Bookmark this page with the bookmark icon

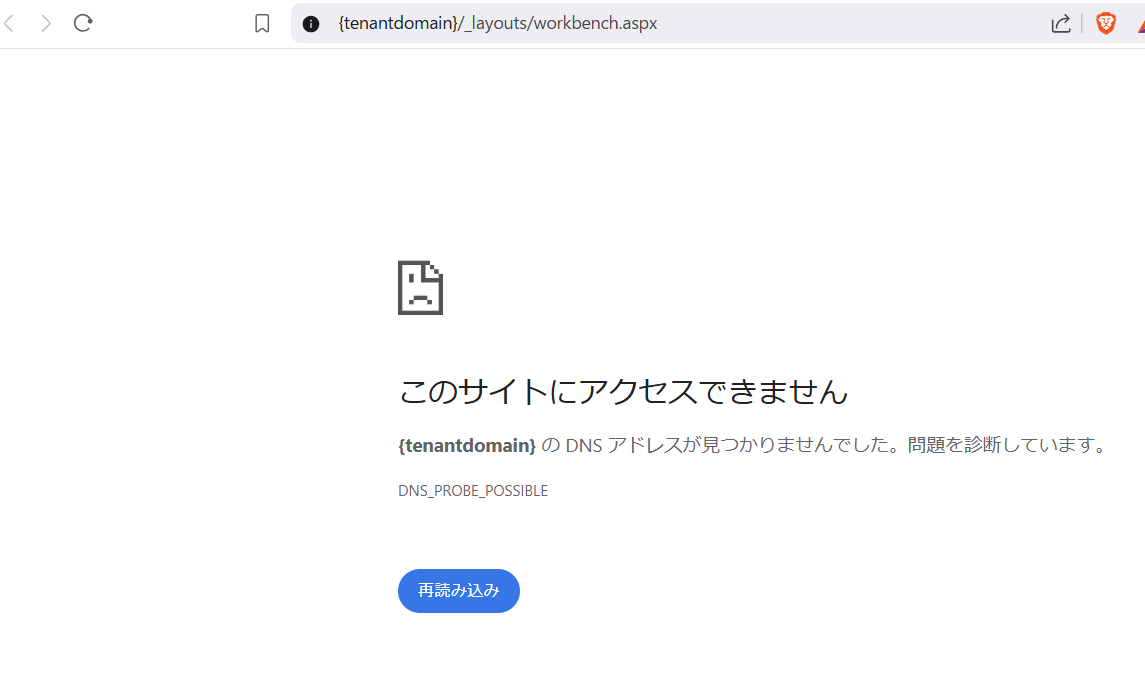tap(262, 23)
